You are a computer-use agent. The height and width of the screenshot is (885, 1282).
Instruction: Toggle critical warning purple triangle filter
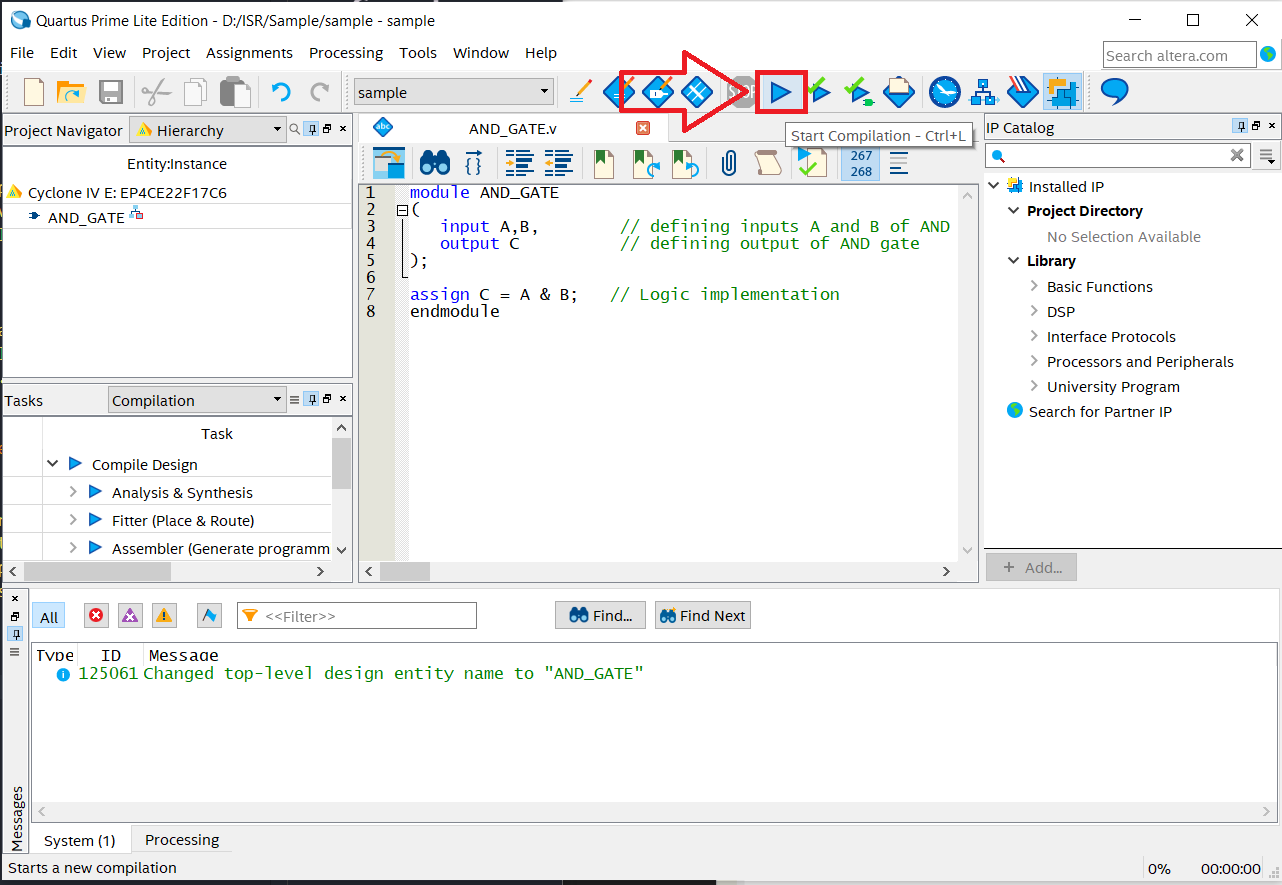point(129,615)
